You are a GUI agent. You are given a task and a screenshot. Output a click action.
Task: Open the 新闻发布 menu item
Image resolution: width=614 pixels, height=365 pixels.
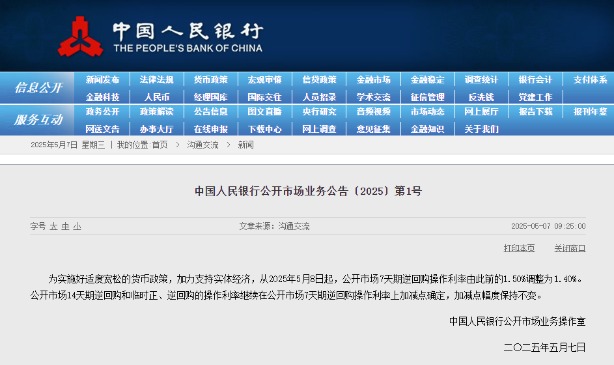coord(102,80)
